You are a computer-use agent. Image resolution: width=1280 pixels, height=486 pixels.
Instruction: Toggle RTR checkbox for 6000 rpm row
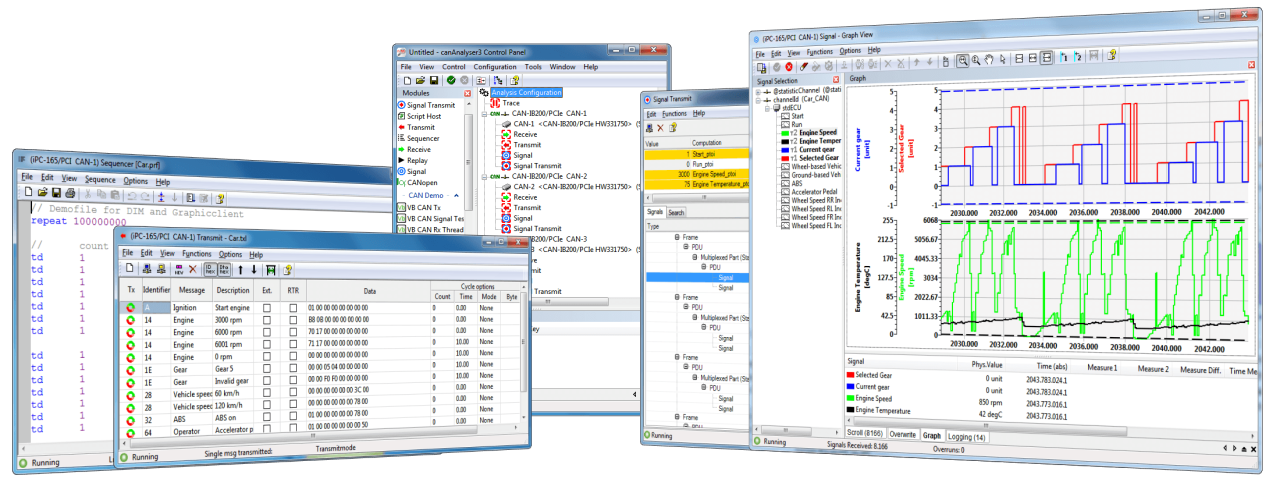point(293,333)
